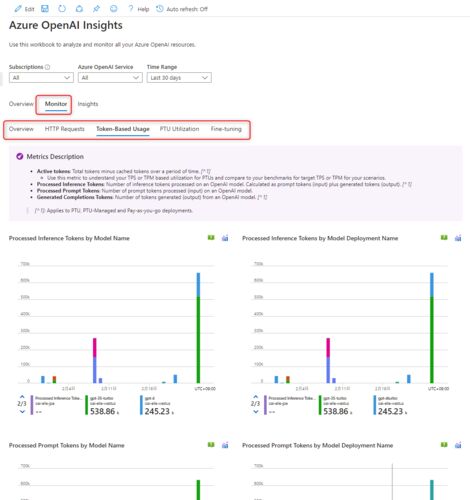
Task: Click green icon for Prompt Tokens by Model Name
Action: pyautogui.click(x=211, y=445)
